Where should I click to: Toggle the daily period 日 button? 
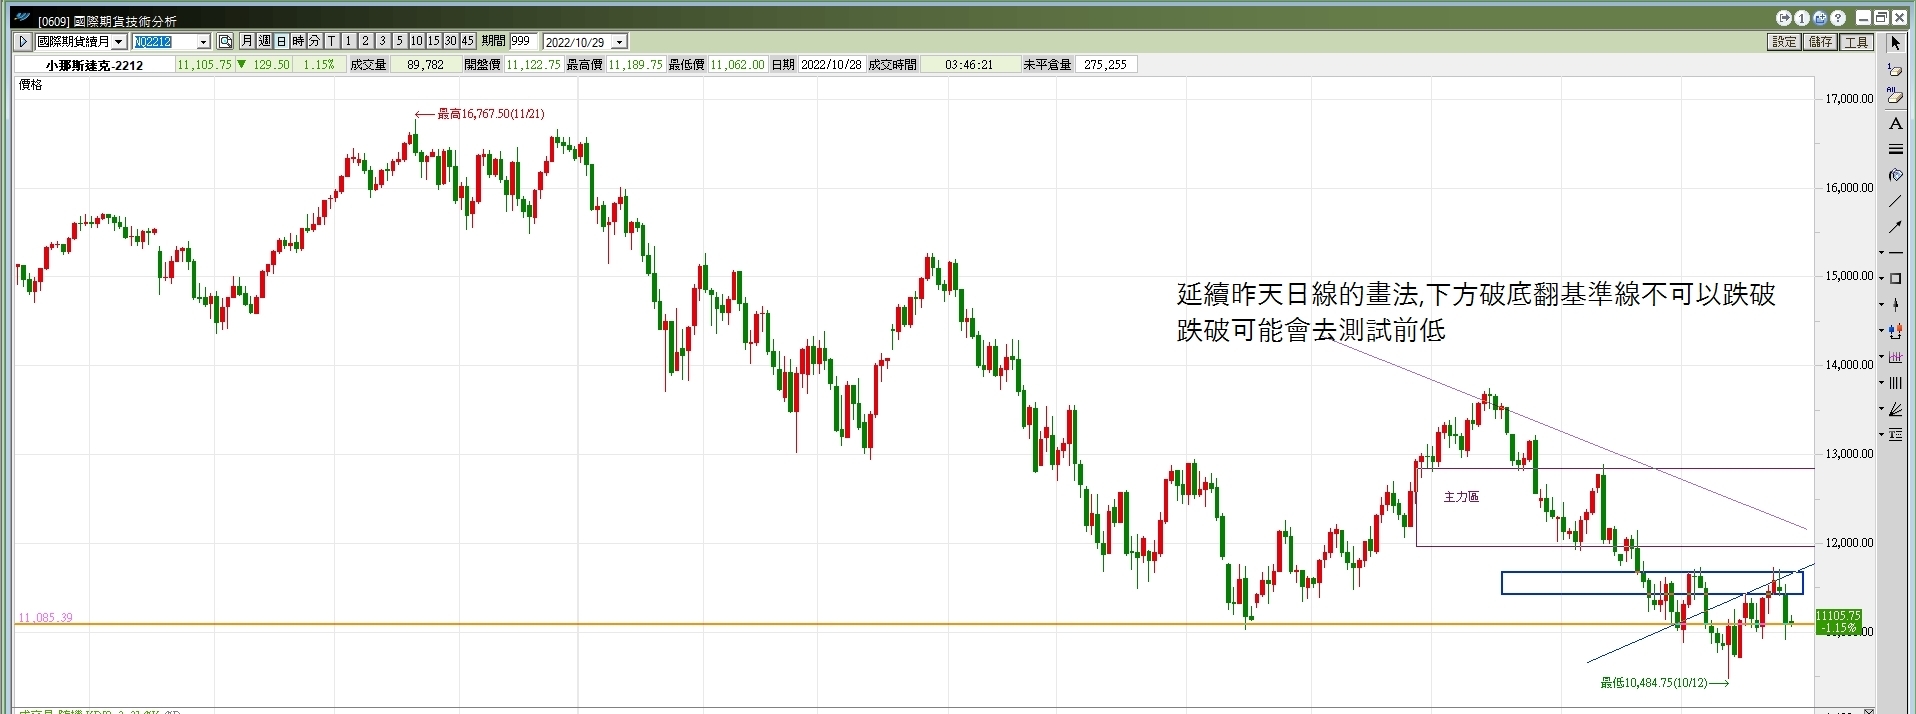point(281,41)
